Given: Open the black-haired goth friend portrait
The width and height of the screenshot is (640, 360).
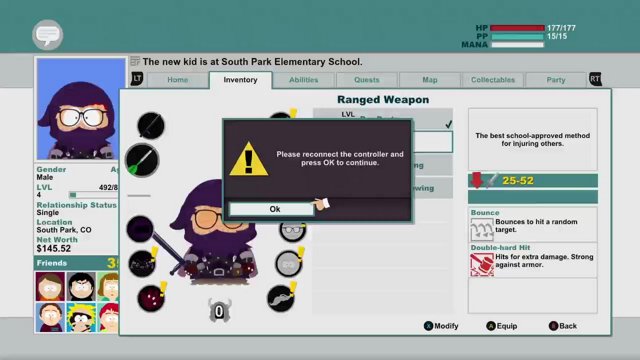Looking at the screenshot, I should 81,287.
